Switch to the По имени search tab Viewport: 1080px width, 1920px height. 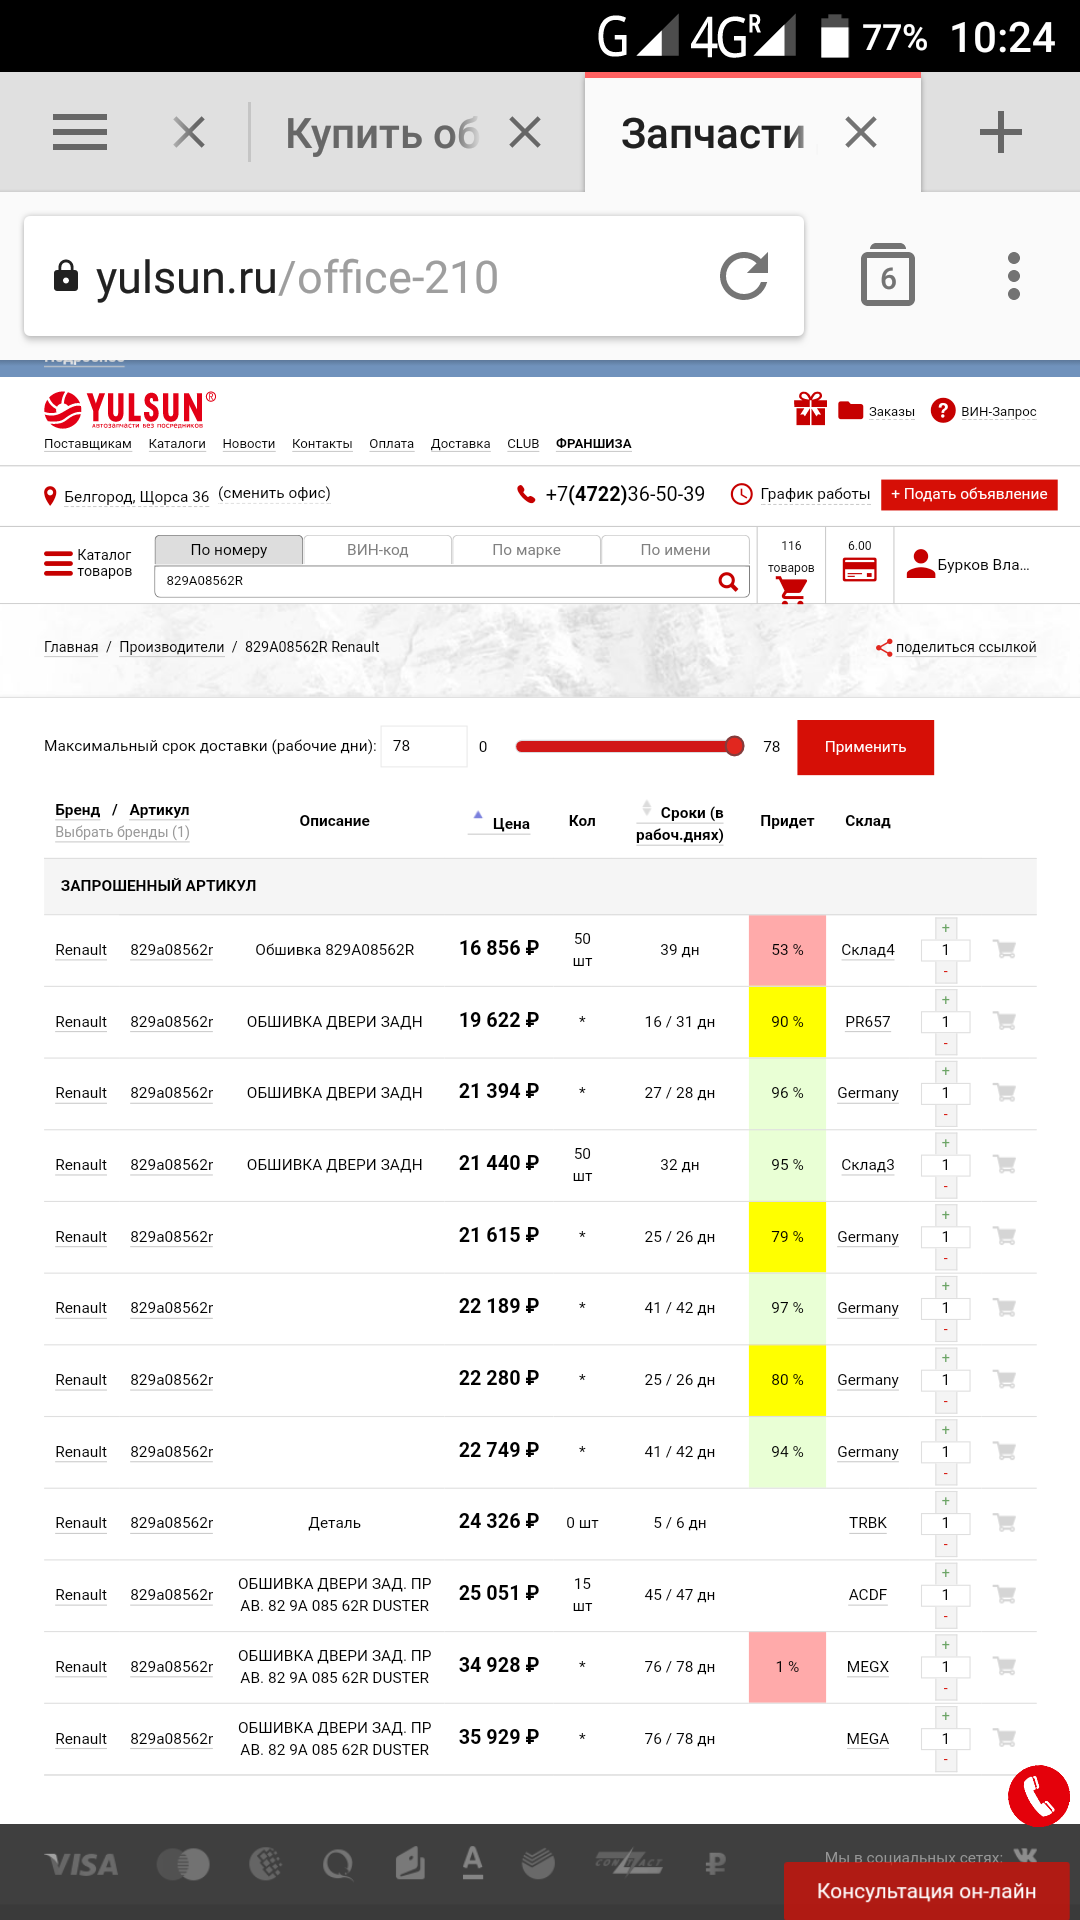click(676, 550)
